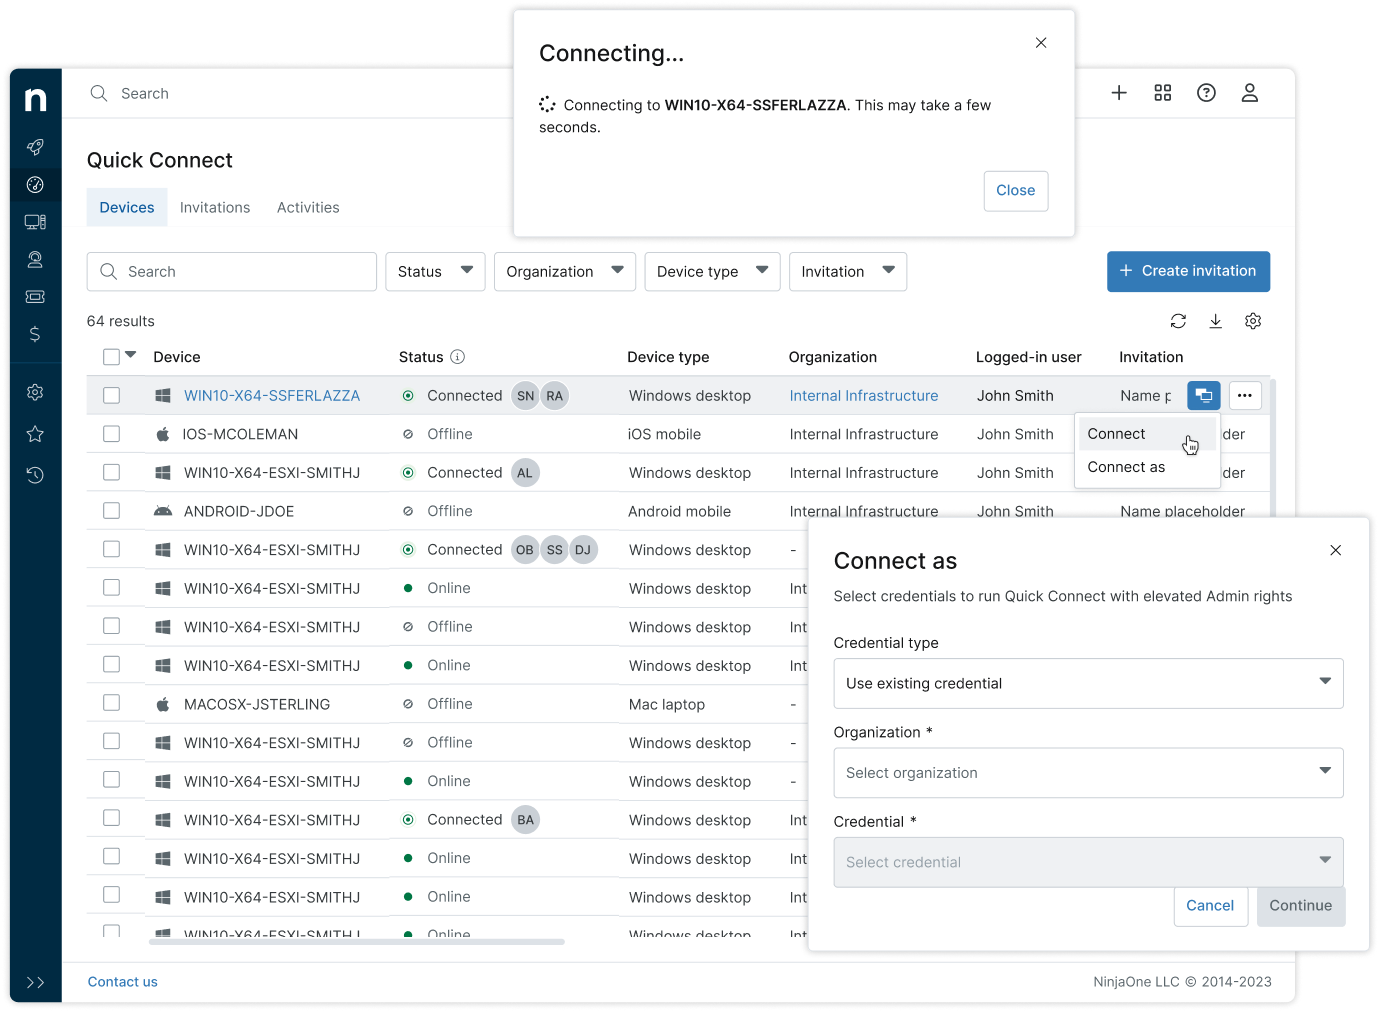Select the WIN10-X64-SSFERLAZZA row checkbox
This screenshot has height=1011, width=1378.
(x=112, y=396)
